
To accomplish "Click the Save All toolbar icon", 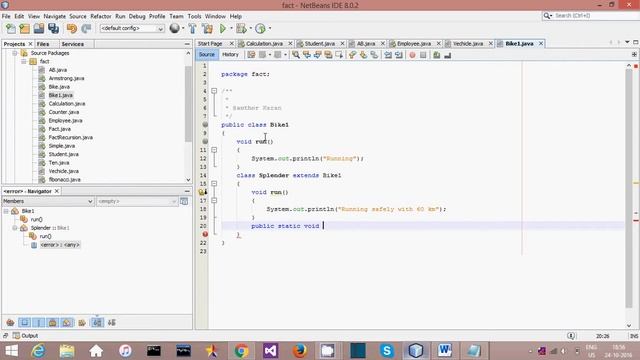I will tap(53, 28).
